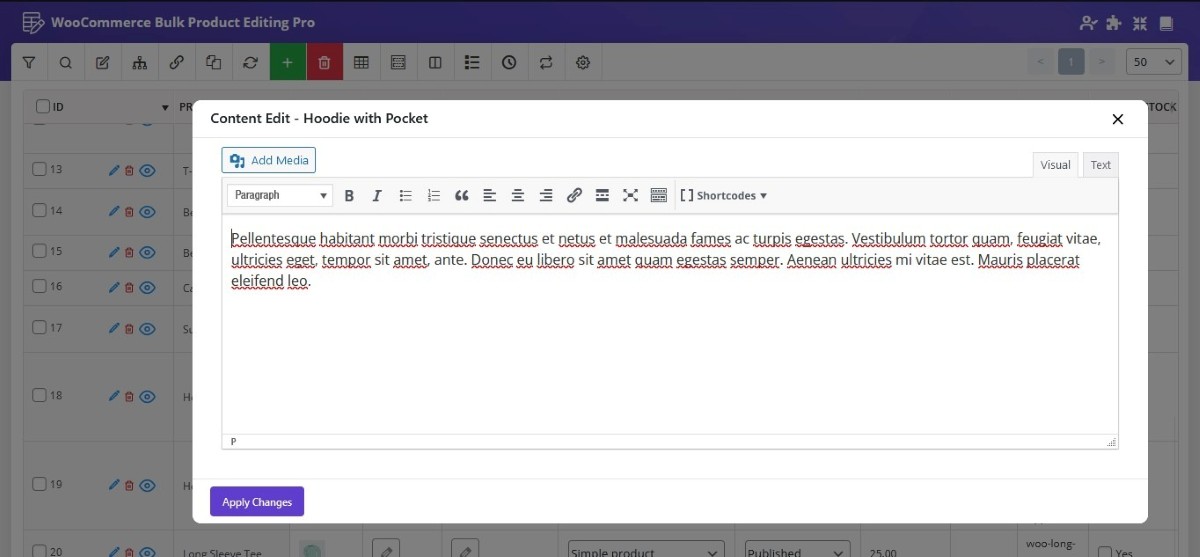Open the Paragraph format dropdown
The height and width of the screenshot is (557, 1200).
(280, 196)
